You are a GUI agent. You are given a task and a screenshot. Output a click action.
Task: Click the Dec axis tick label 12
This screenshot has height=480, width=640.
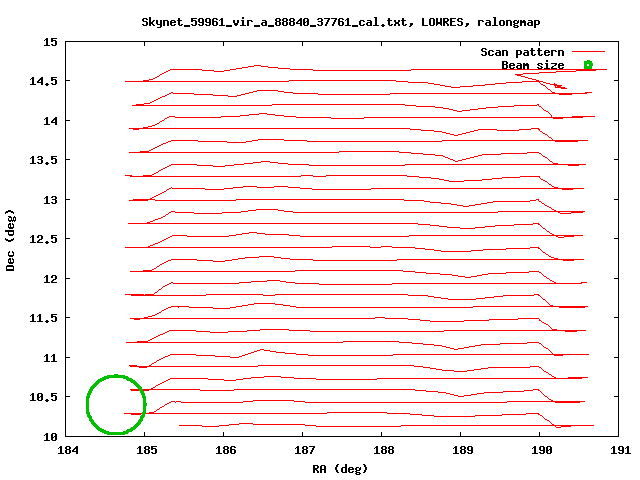[50, 279]
